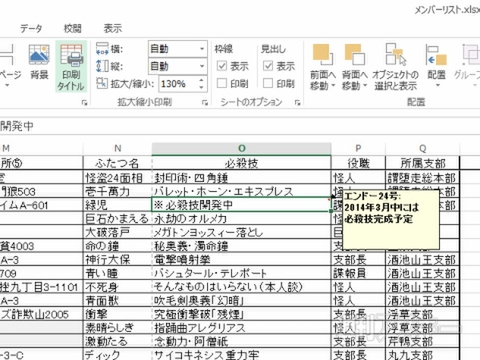Screen dimensions: 480x360
Task: Send object backward with 背面へ移動
Action: tap(354, 67)
